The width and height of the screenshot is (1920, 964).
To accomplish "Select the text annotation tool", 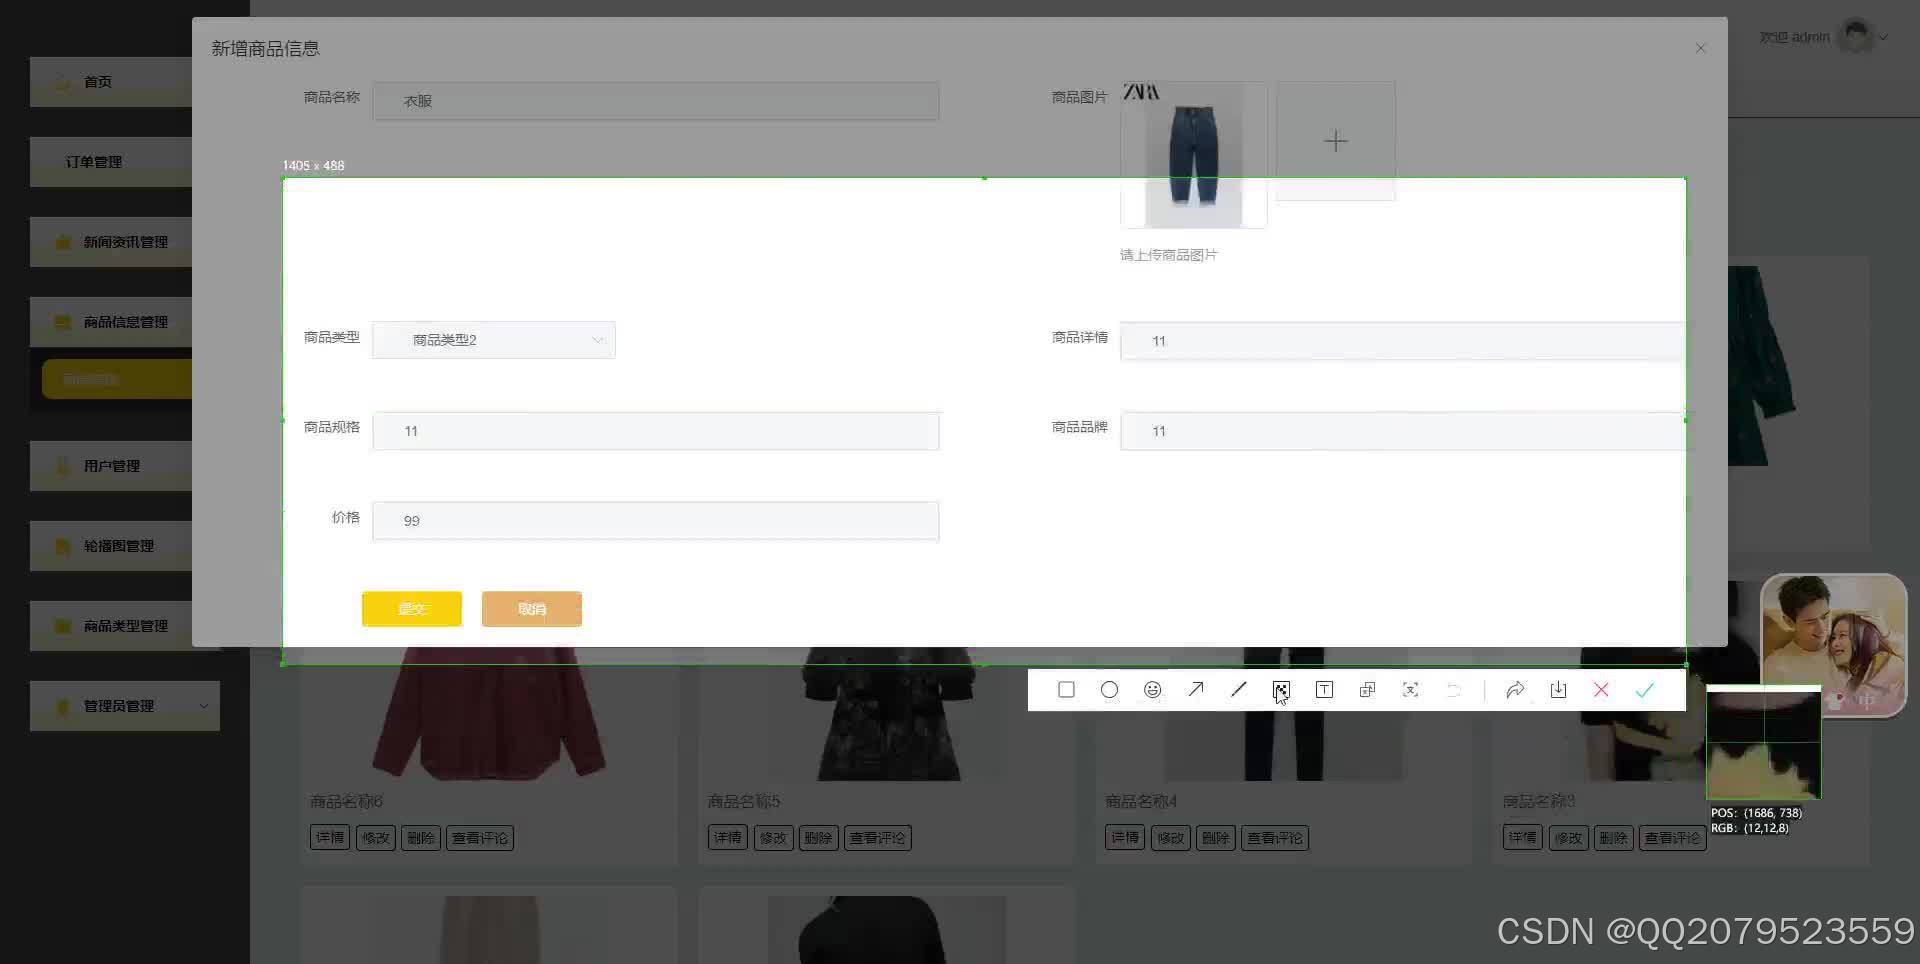I will (x=1324, y=690).
